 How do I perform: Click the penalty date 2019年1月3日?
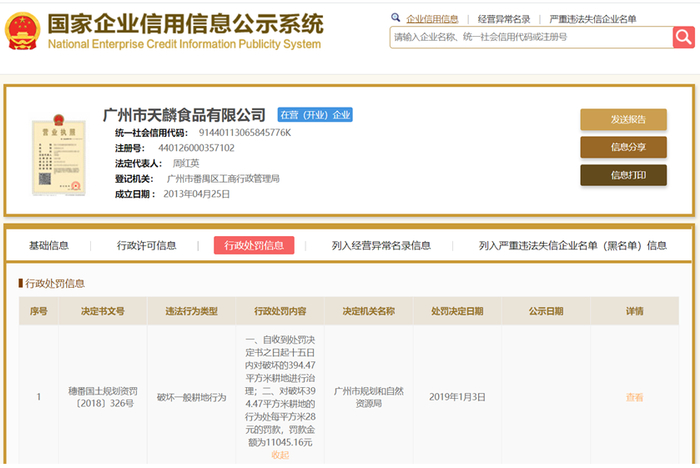[457, 397]
